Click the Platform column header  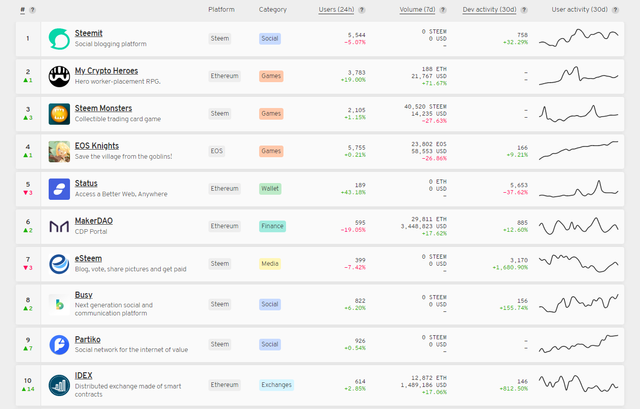[221, 10]
